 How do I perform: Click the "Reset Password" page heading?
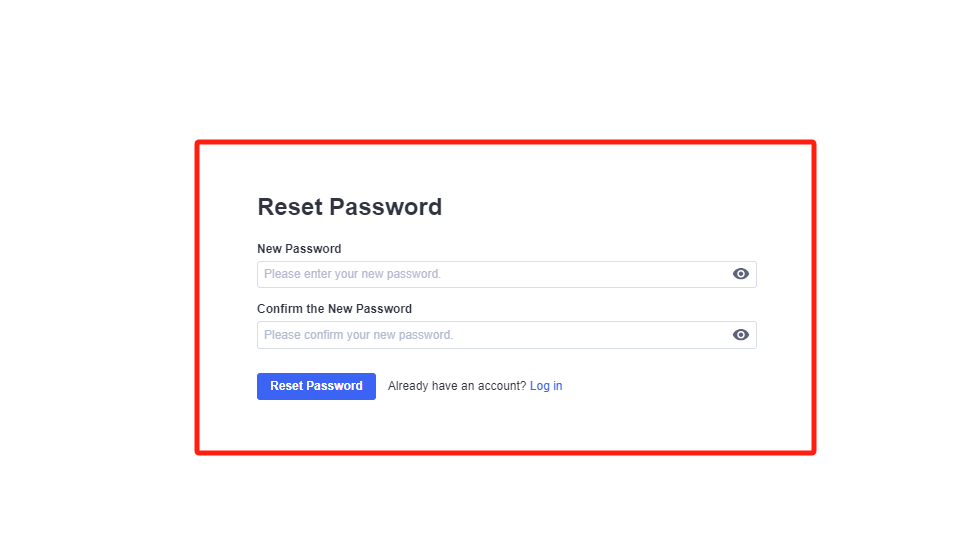[350, 207]
